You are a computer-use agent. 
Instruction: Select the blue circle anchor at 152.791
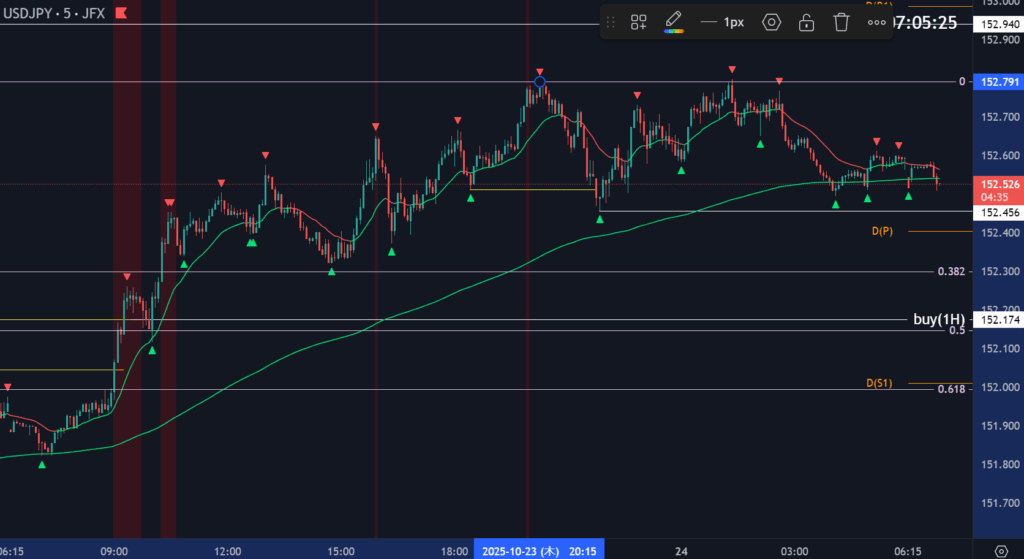pyautogui.click(x=540, y=82)
